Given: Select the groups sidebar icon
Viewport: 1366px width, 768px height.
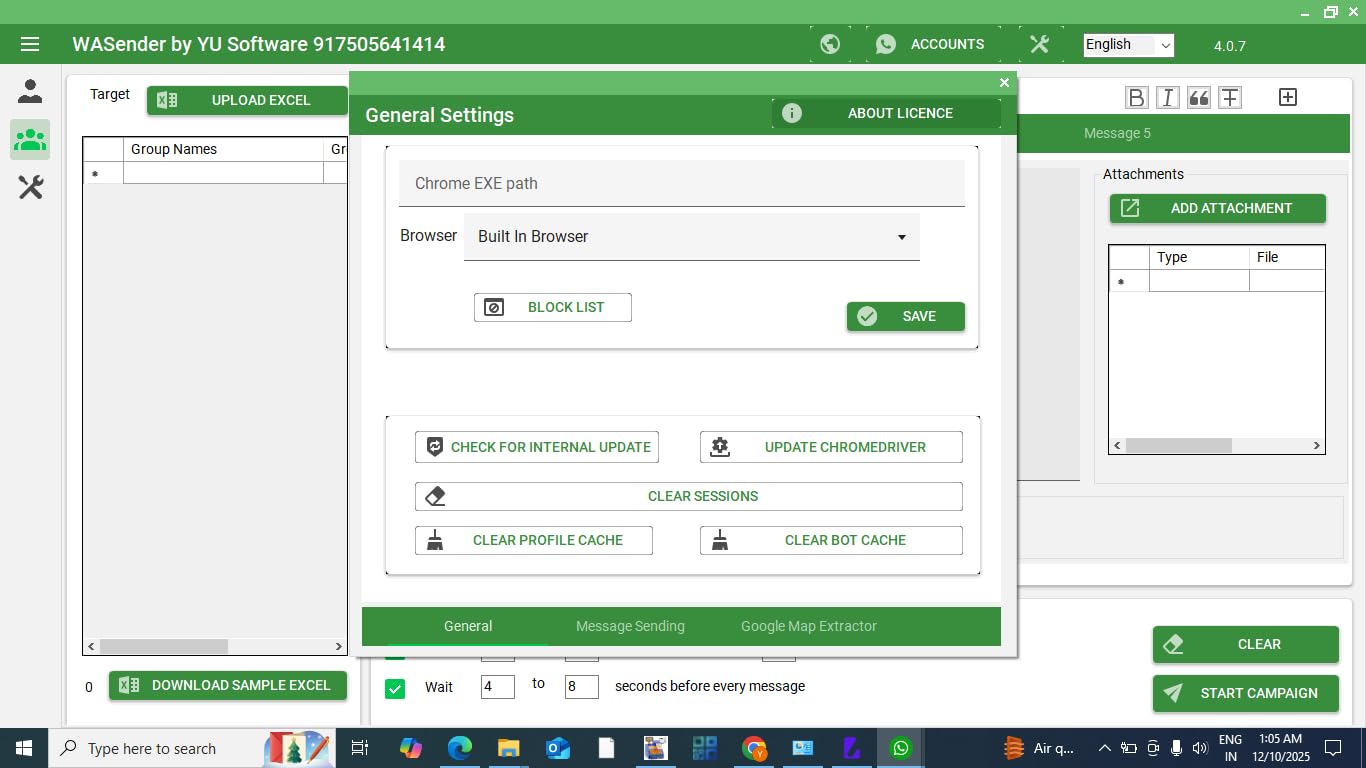Looking at the screenshot, I should (30, 139).
